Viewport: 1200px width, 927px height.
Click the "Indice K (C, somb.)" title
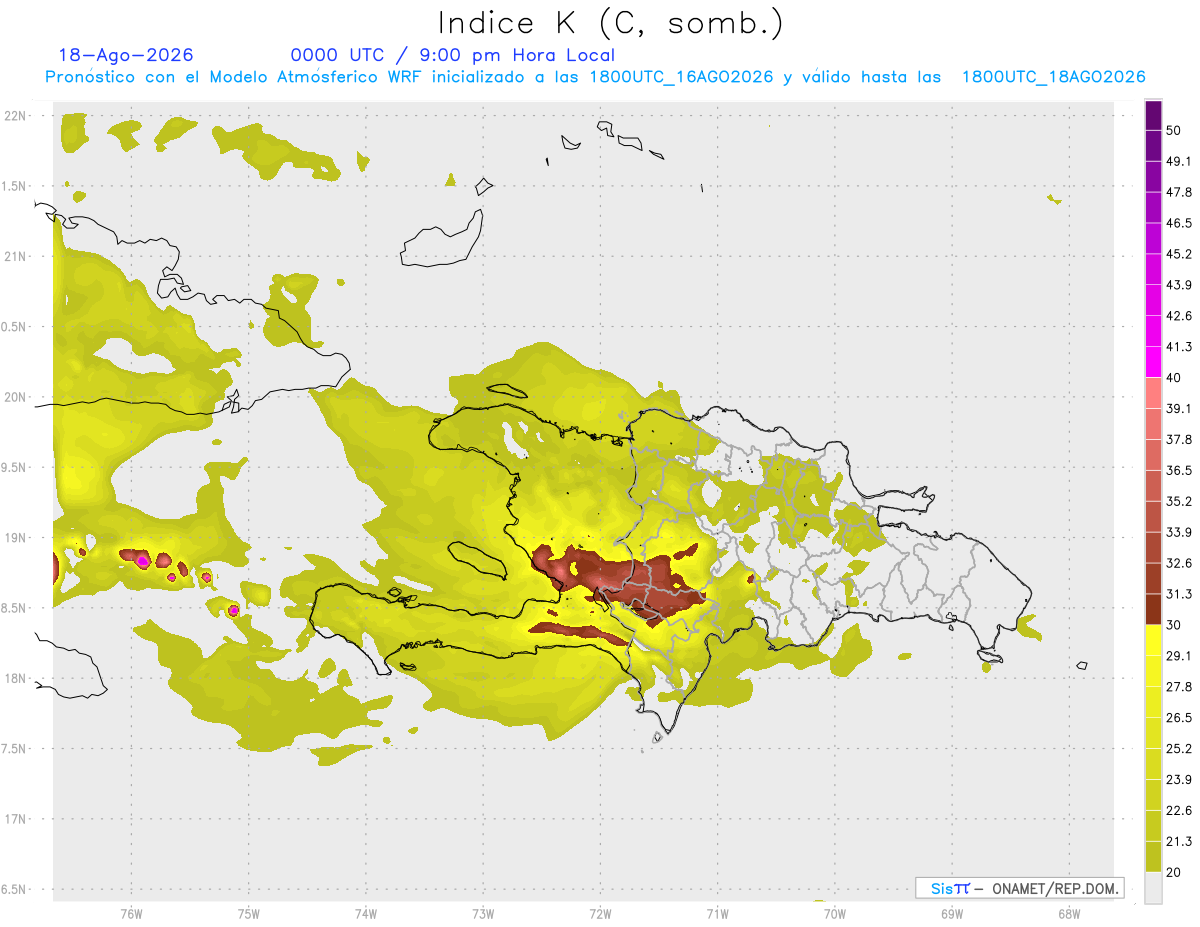[611, 22]
